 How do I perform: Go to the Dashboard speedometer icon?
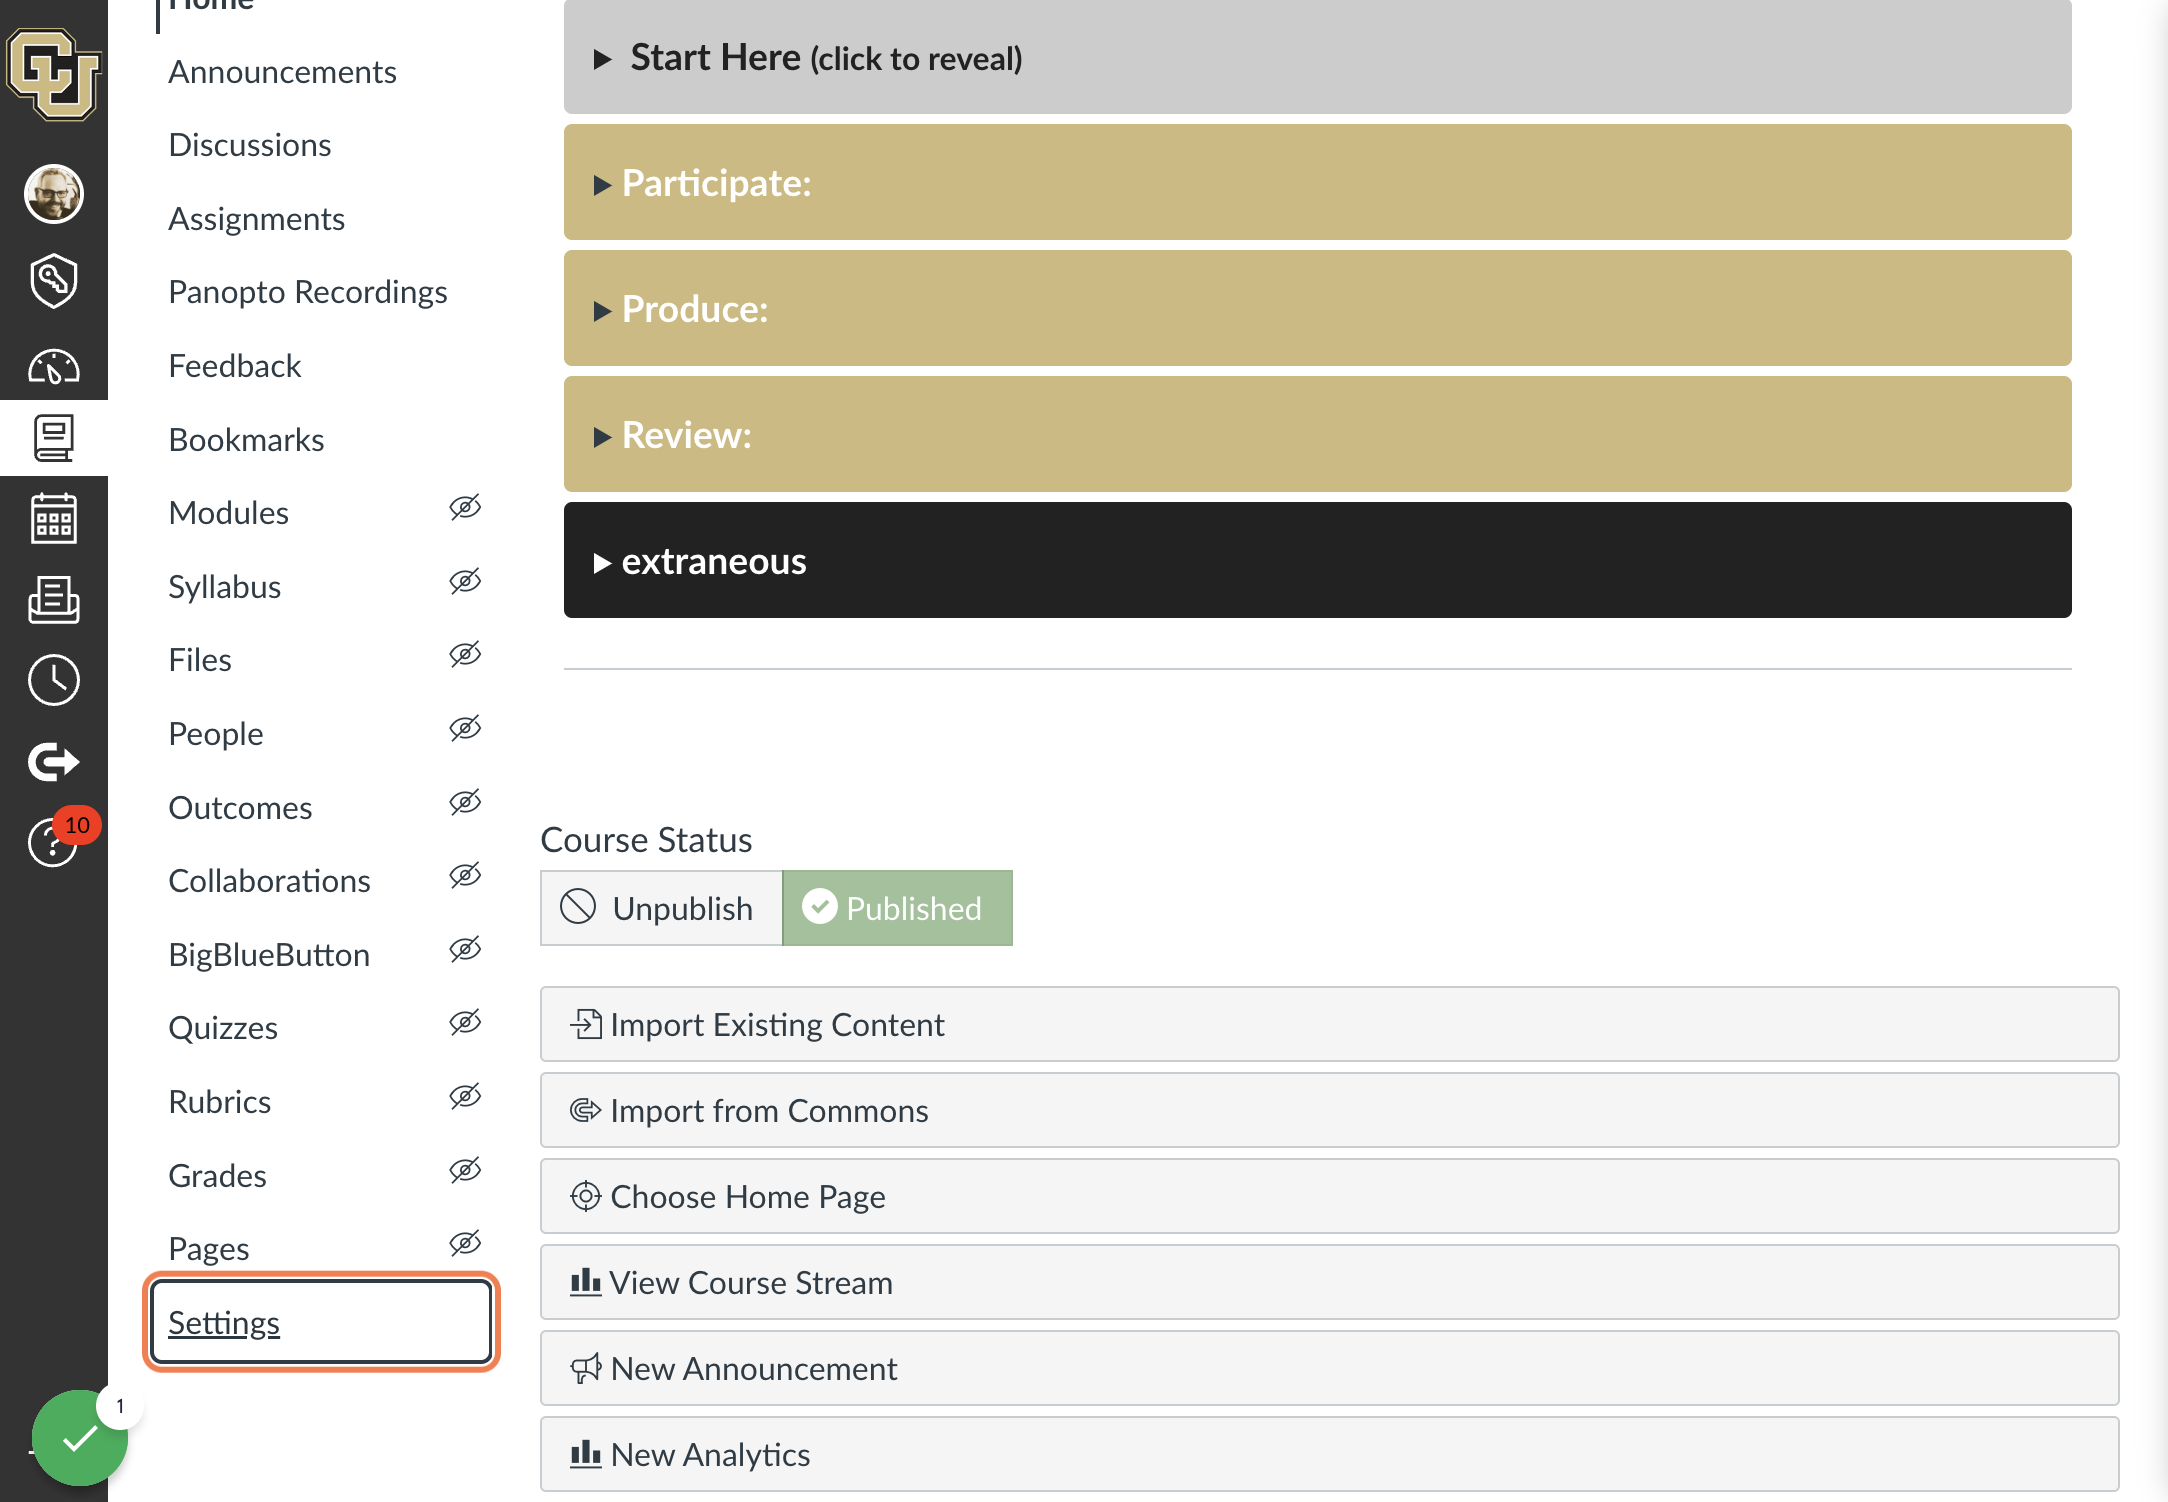53,367
